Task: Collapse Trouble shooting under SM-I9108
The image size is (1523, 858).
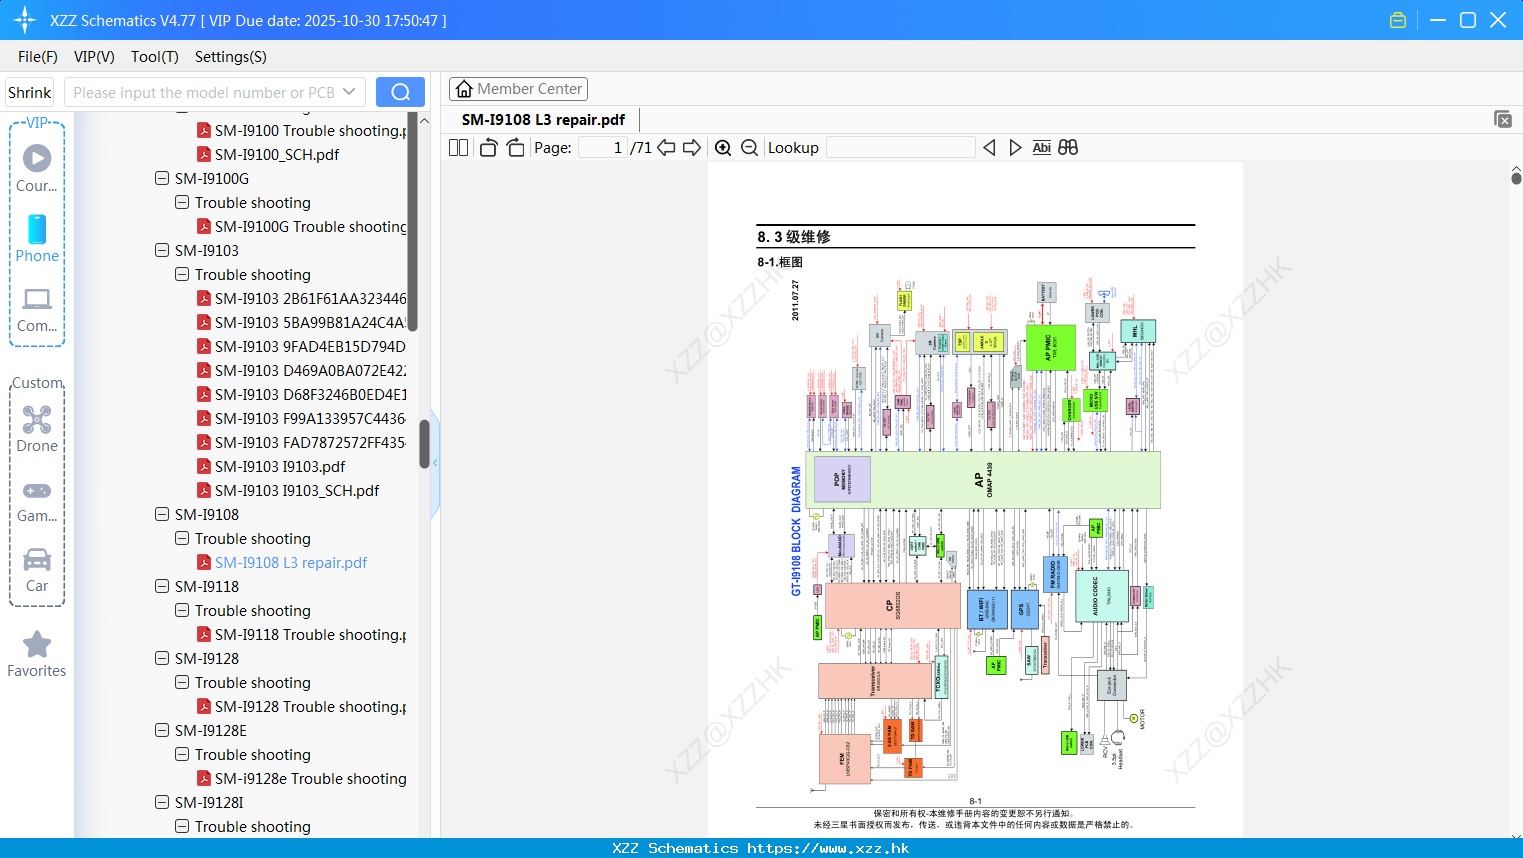Action: [x=182, y=539]
